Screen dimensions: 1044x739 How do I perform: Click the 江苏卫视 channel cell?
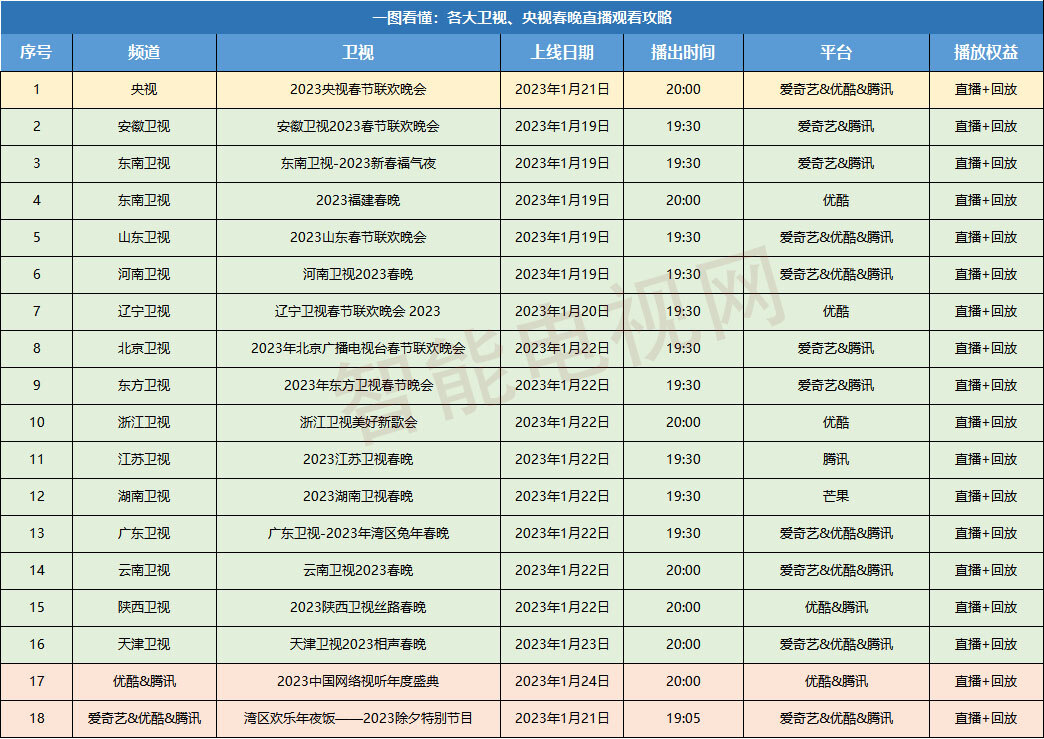144,459
